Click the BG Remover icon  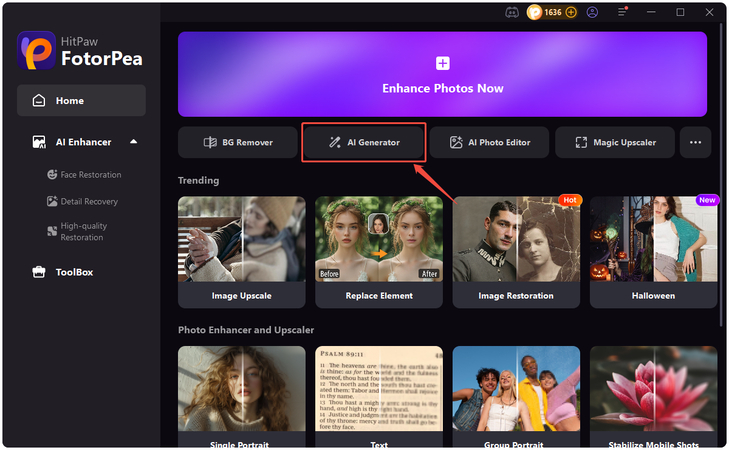210,142
